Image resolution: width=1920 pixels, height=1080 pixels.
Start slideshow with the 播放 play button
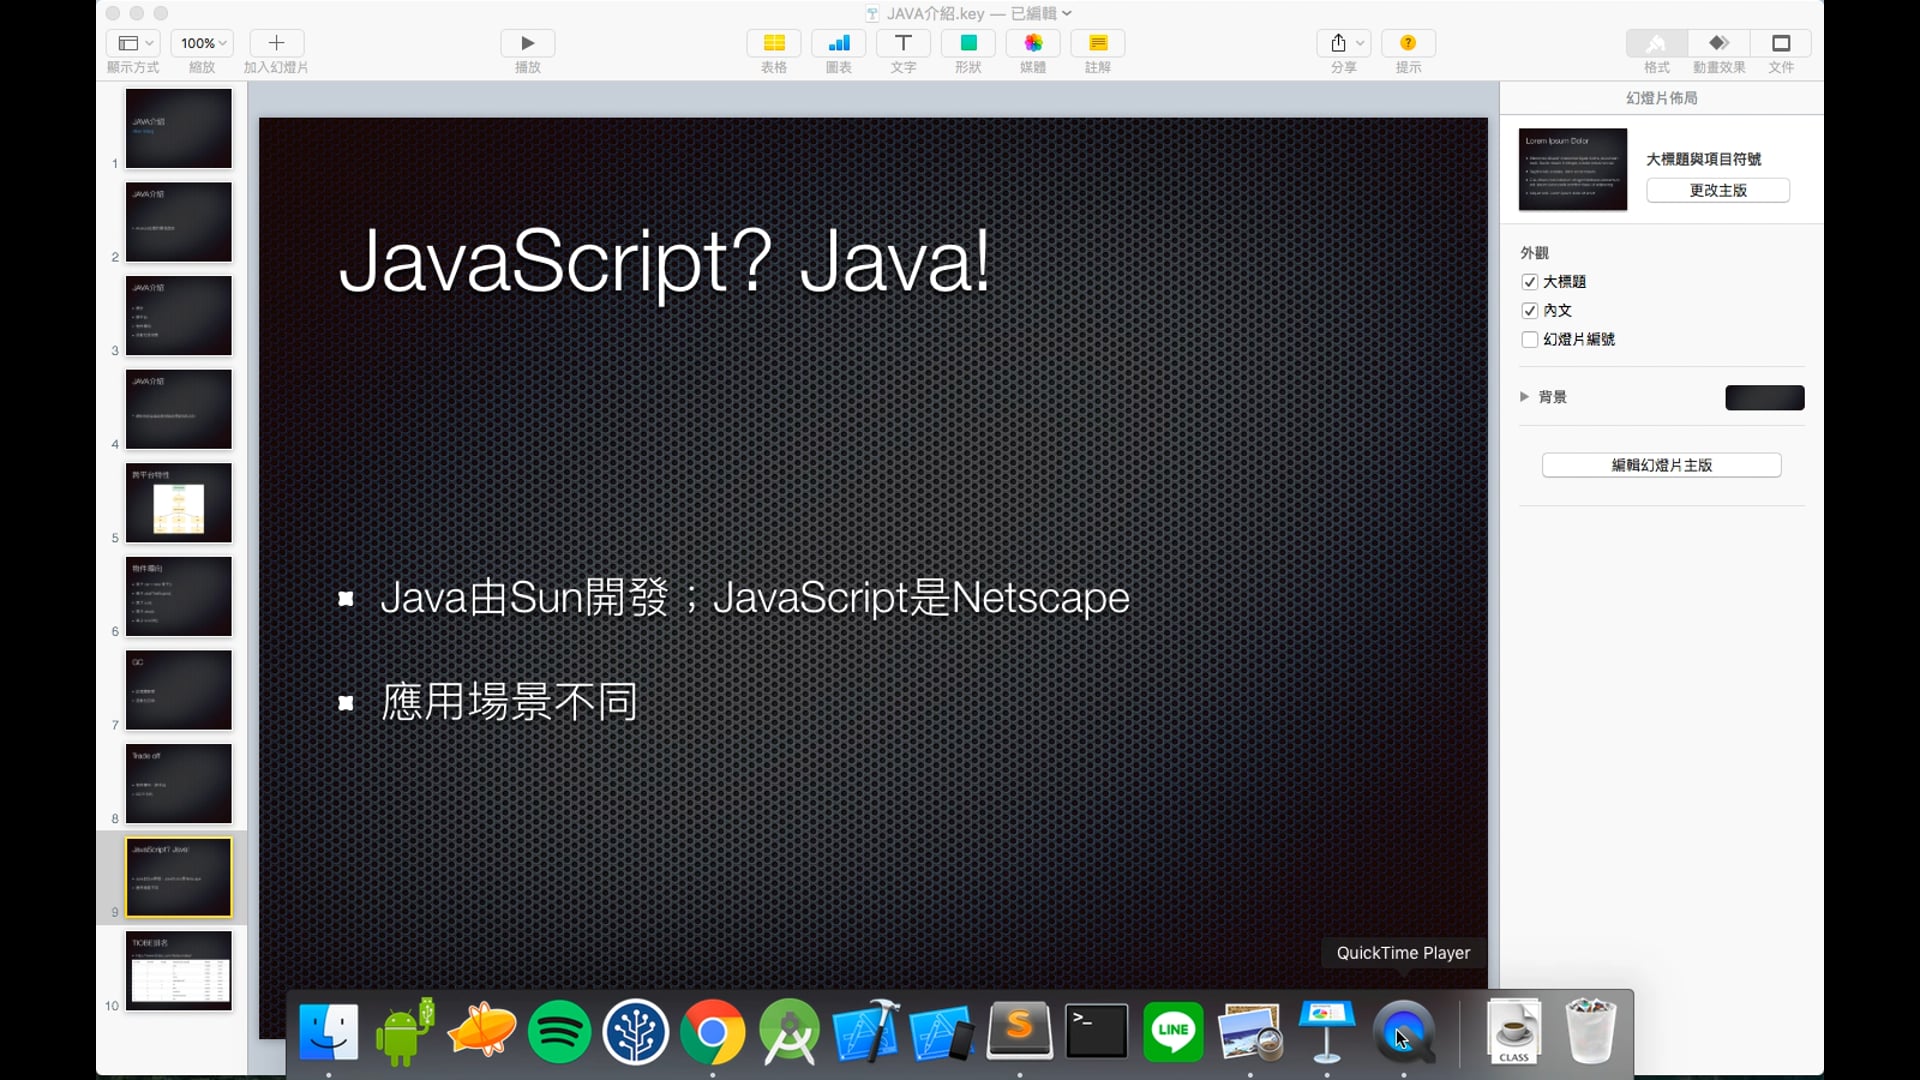click(x=527, y=43)
